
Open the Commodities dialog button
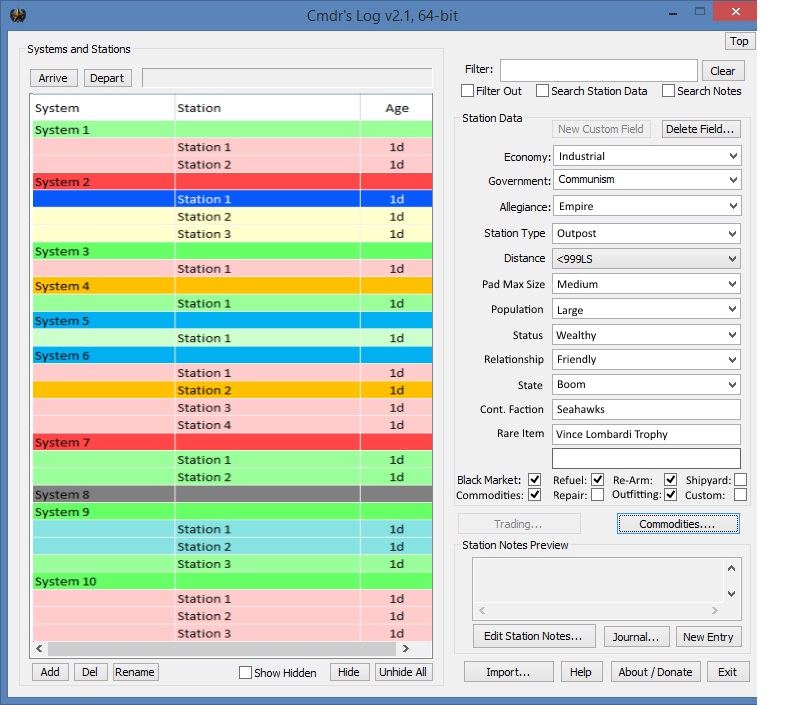tap(678, 524)
